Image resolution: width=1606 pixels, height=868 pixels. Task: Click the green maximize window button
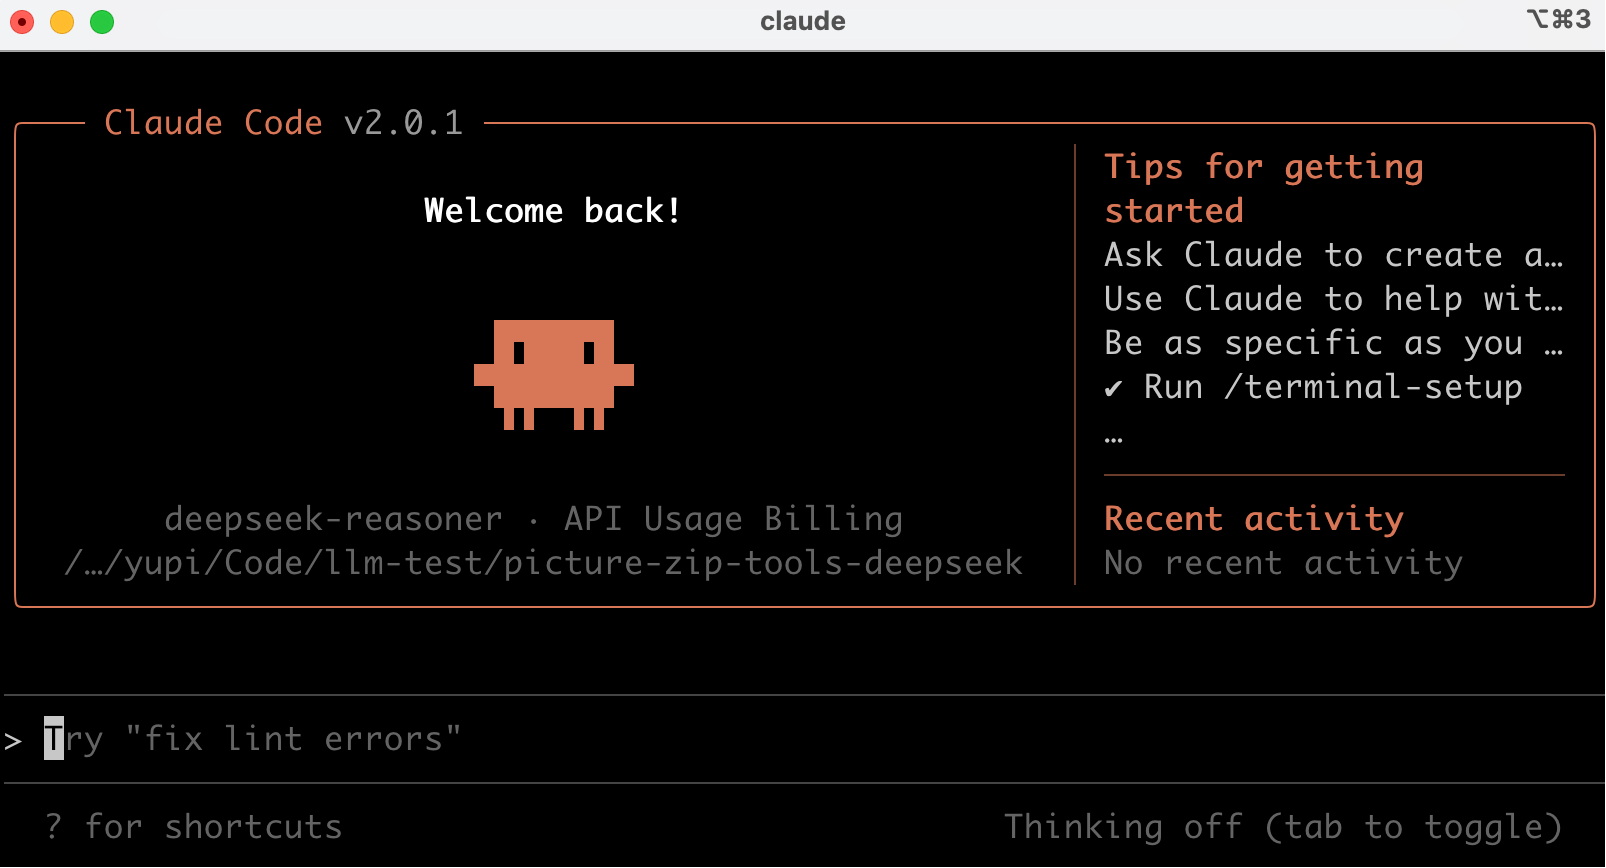point(102,22)
